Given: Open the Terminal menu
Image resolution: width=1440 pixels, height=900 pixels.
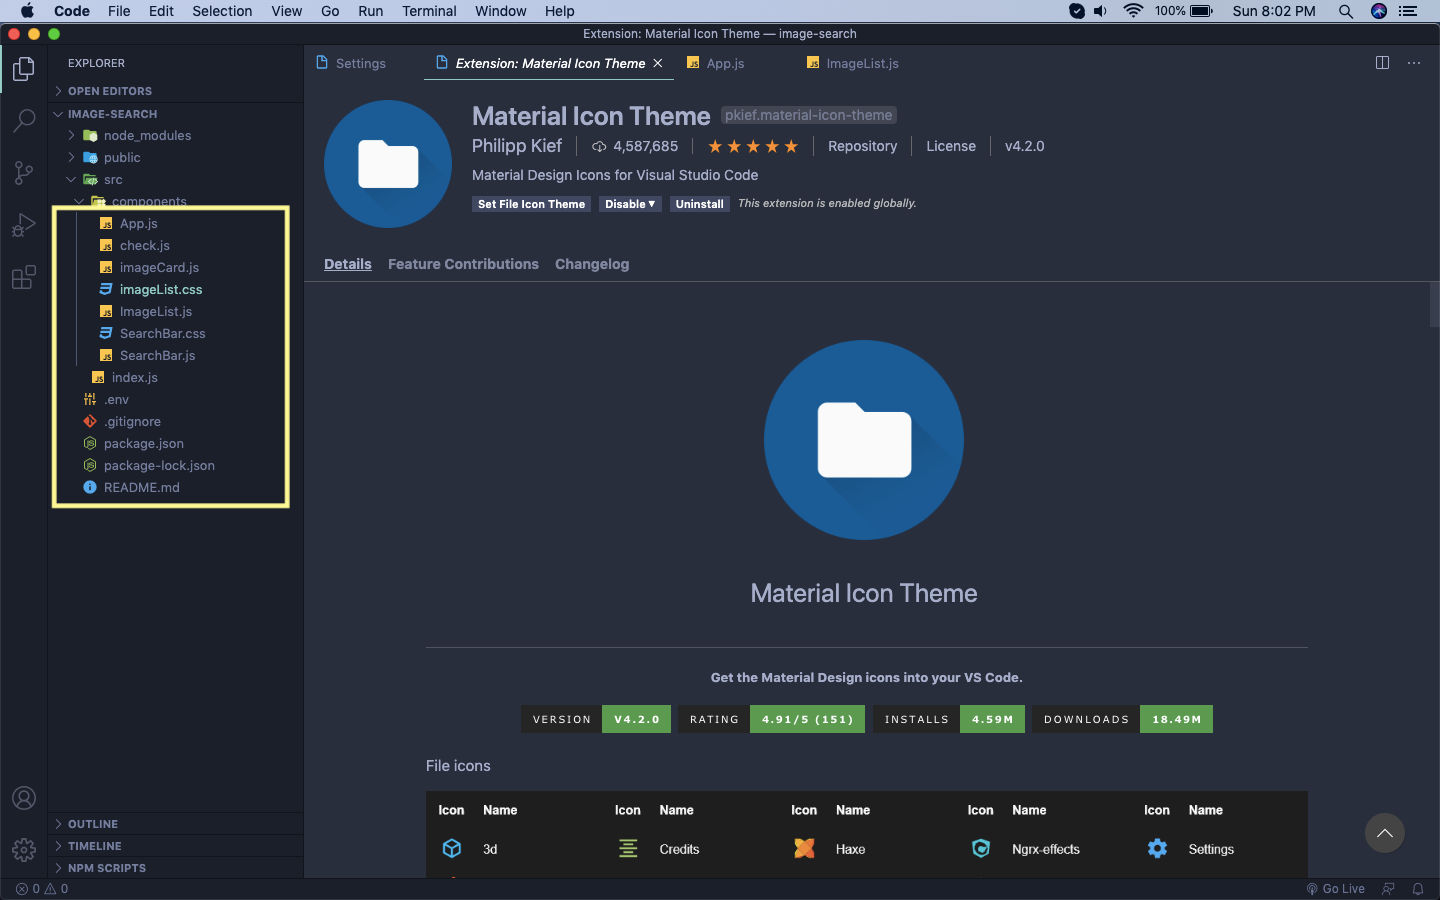Looking at the screenshot, I should click(429, 11).
